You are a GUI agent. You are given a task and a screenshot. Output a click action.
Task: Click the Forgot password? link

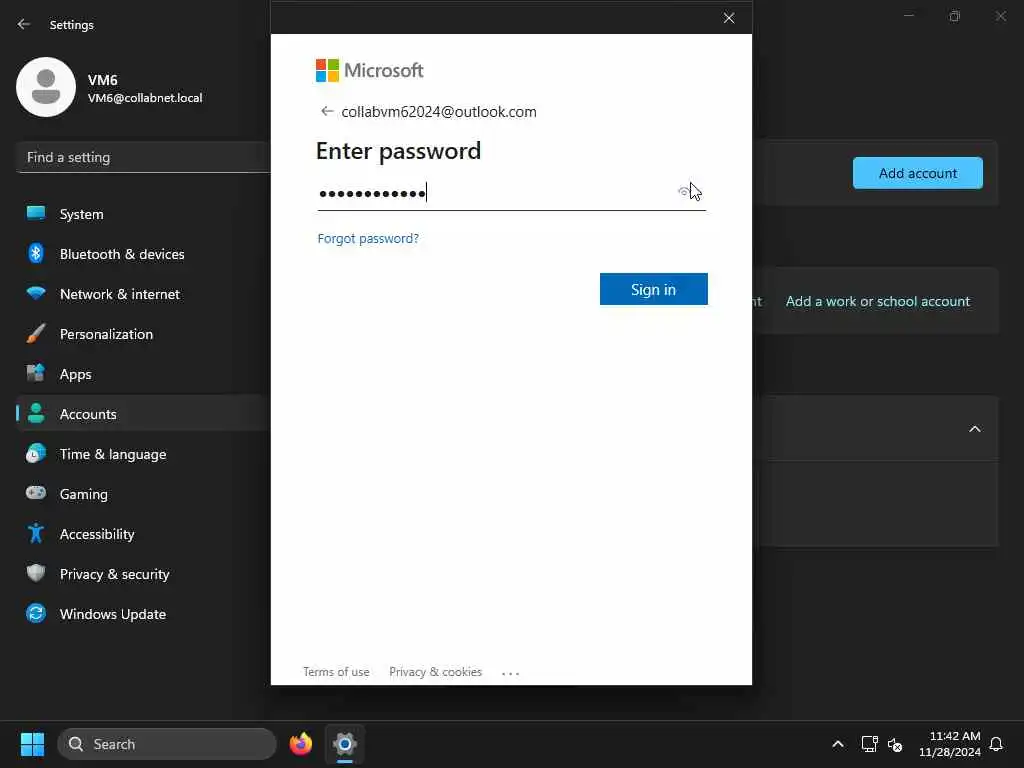click(368, 239)
